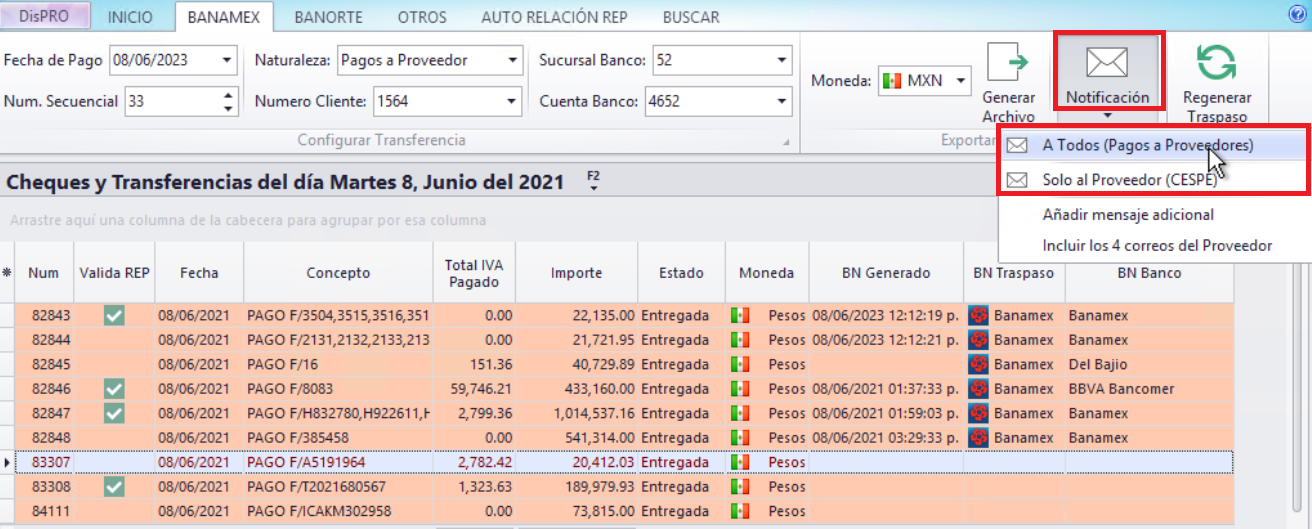This screenshot has width=1312, height=529.
Task: Click concept PAGO F/T2021680567 cell
Action: click(338, 486)
